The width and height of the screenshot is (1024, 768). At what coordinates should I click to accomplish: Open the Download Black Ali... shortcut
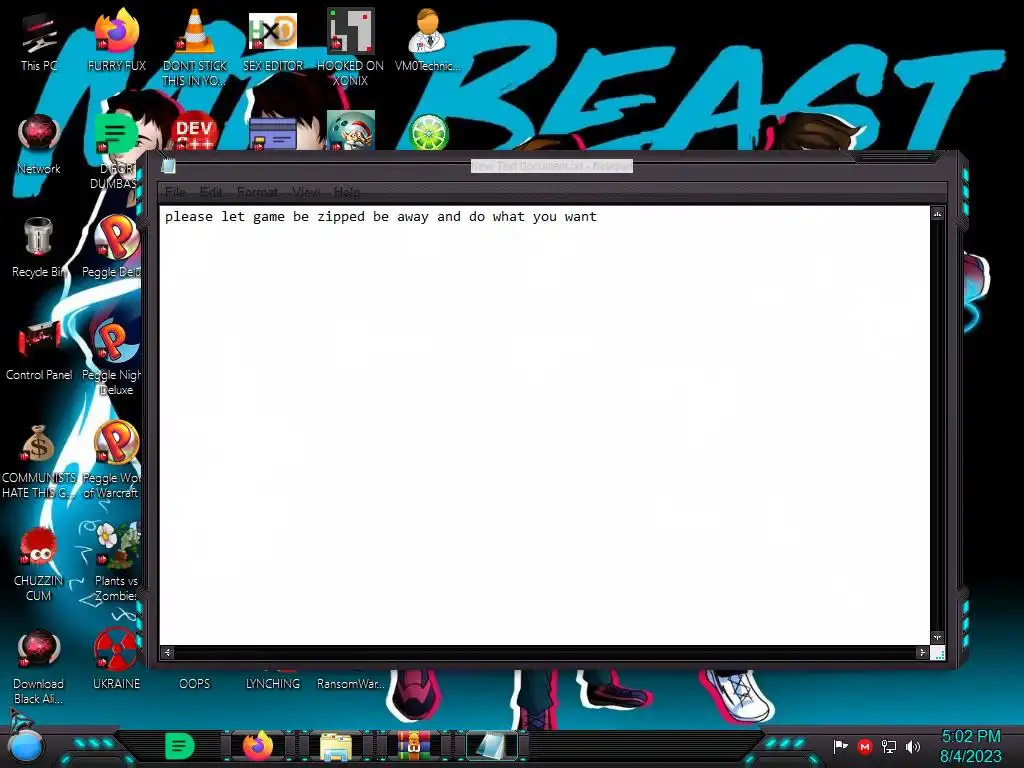click(39, 666)
